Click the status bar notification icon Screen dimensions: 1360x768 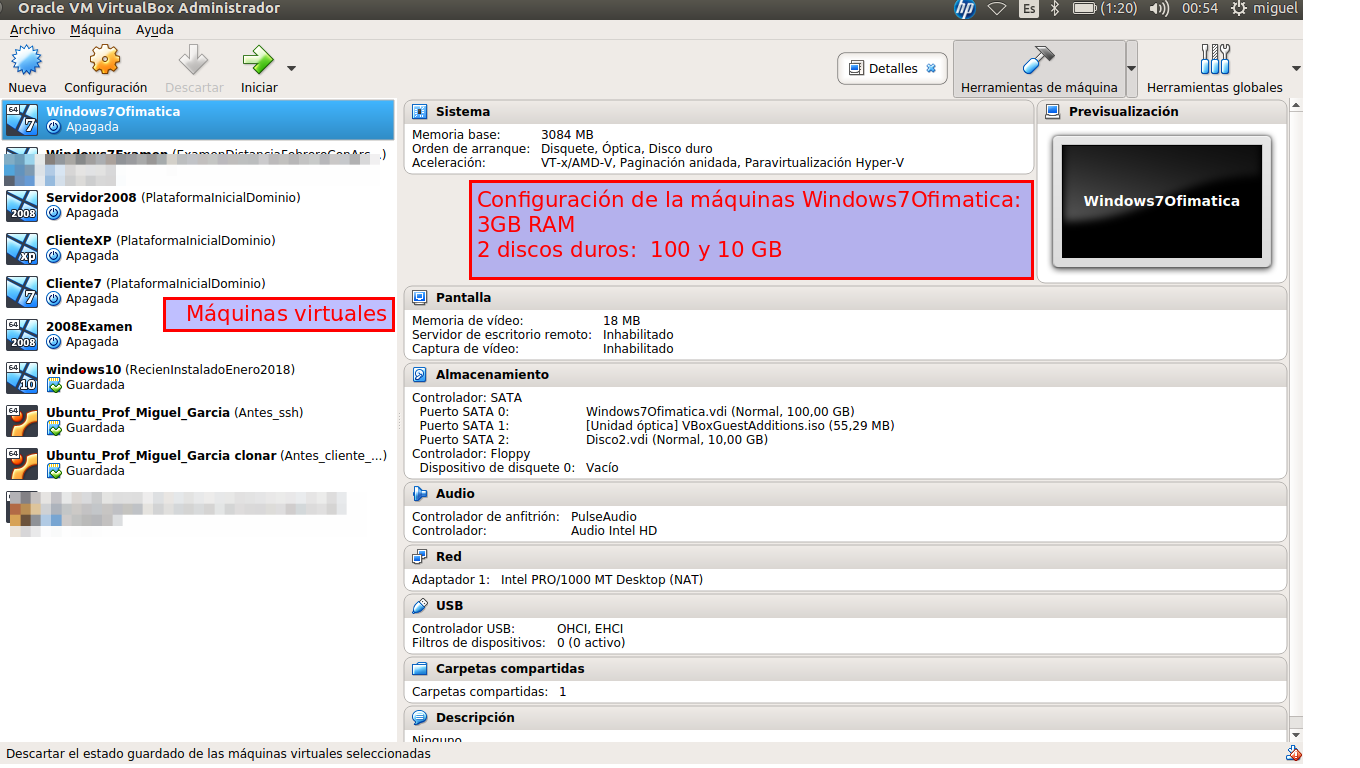click(1294, 754)
